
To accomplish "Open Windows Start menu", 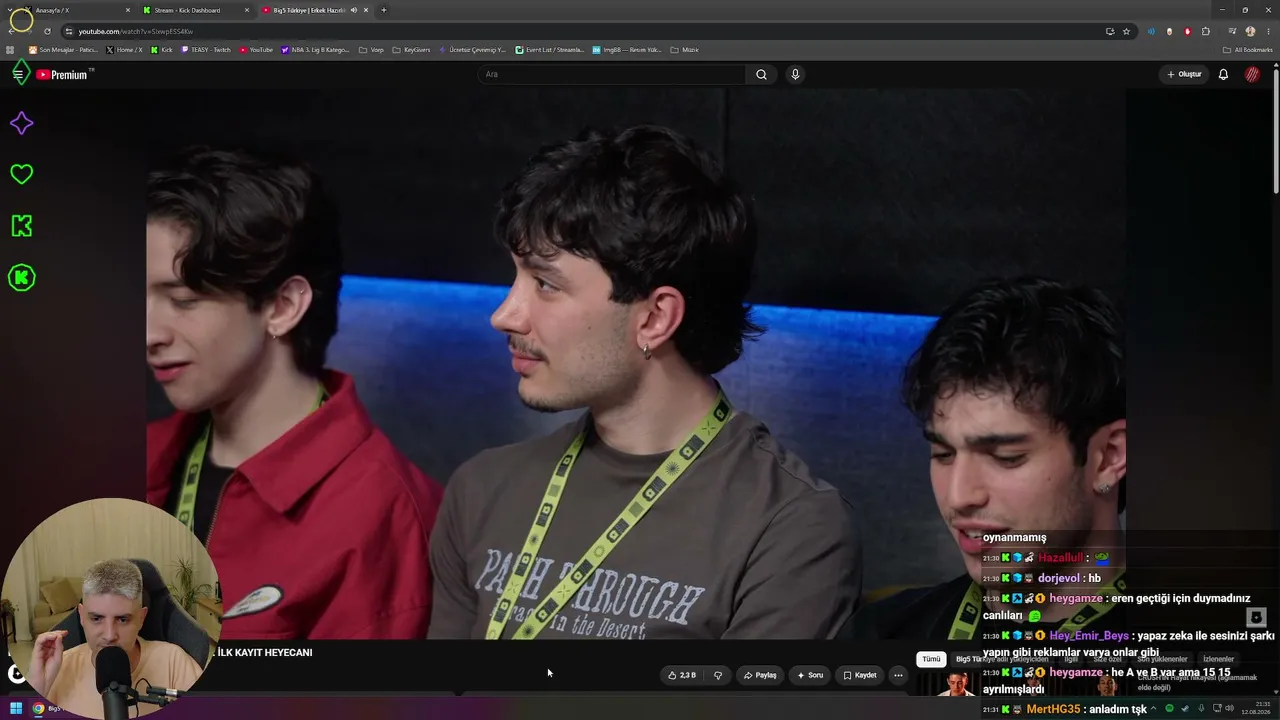I will [x=16, y=709].
